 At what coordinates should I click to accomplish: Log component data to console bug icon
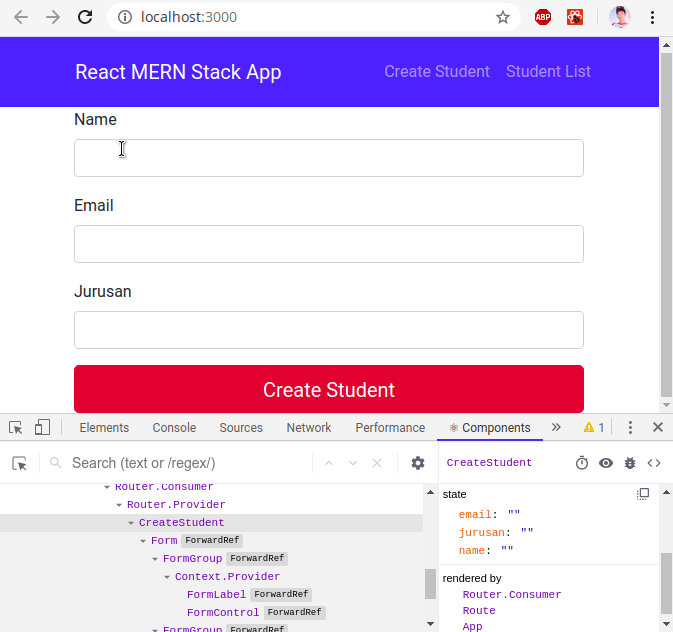pos(630,463)
